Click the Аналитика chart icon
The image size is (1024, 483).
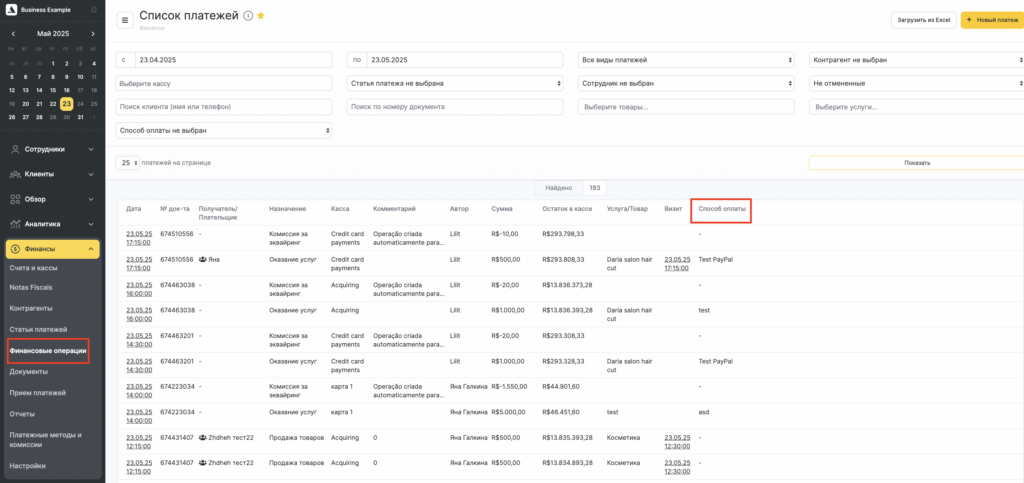(15, 224)
